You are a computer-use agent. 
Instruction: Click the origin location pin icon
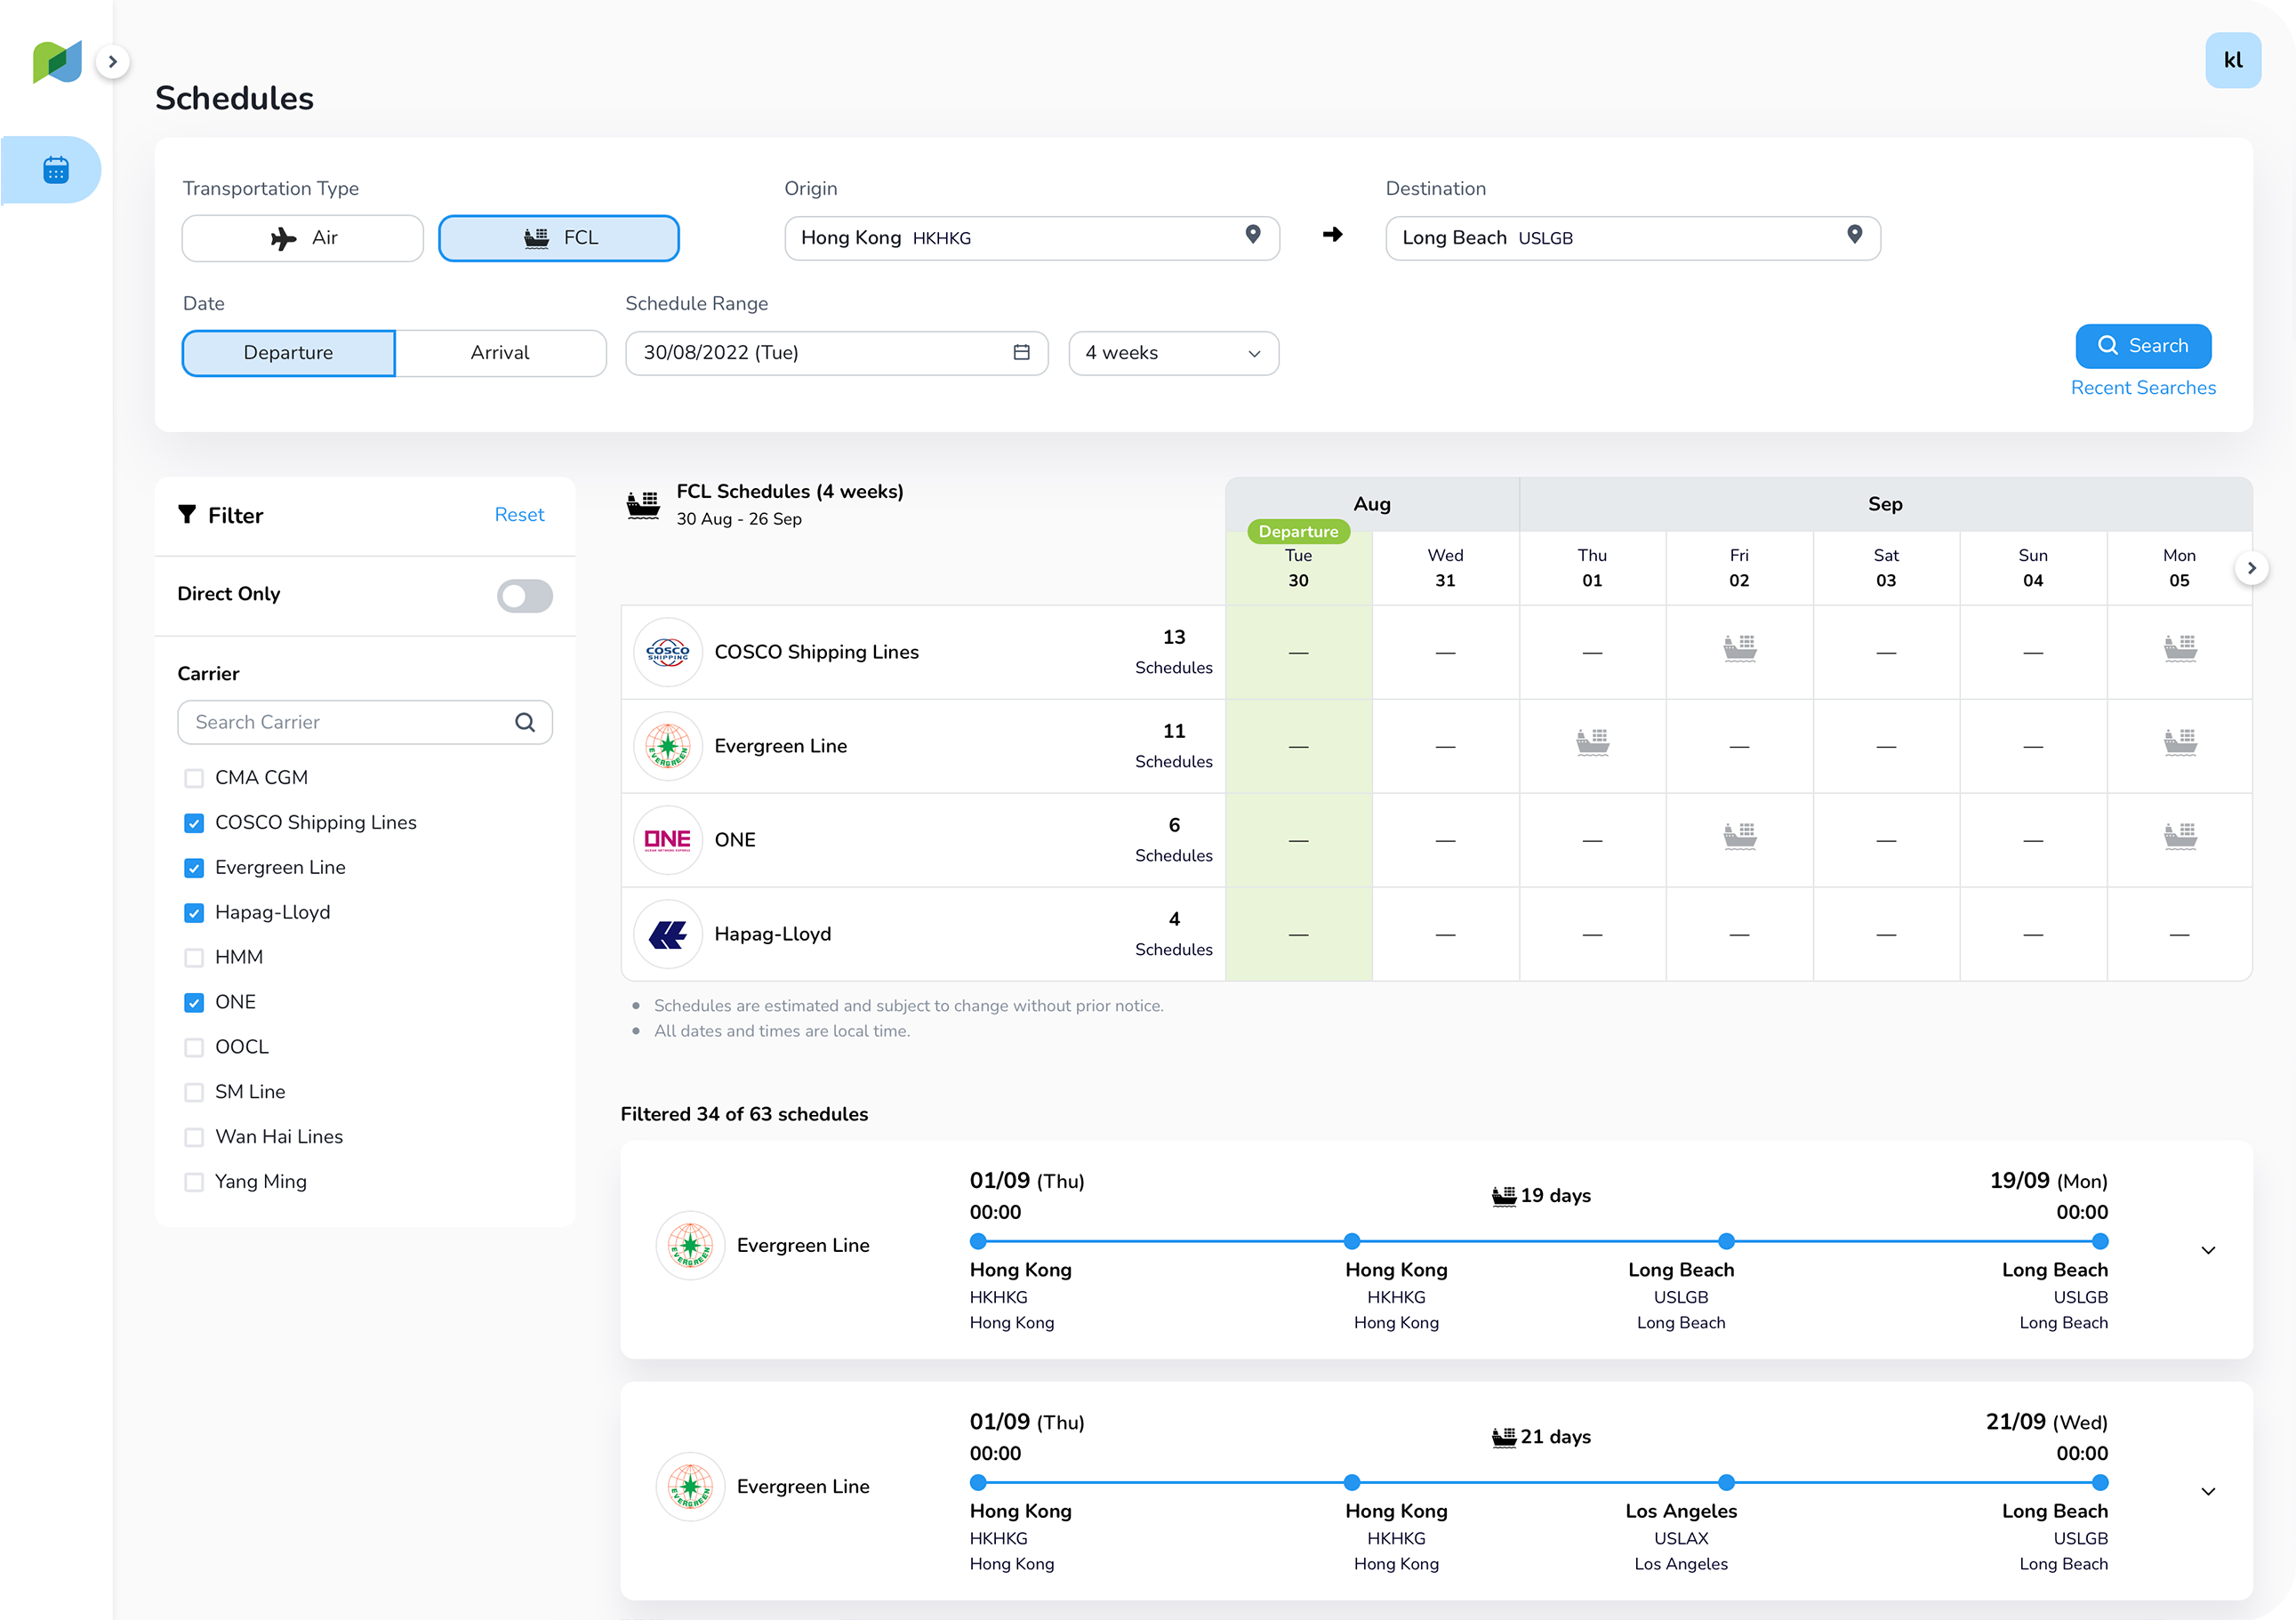(x=1252, y=235)
